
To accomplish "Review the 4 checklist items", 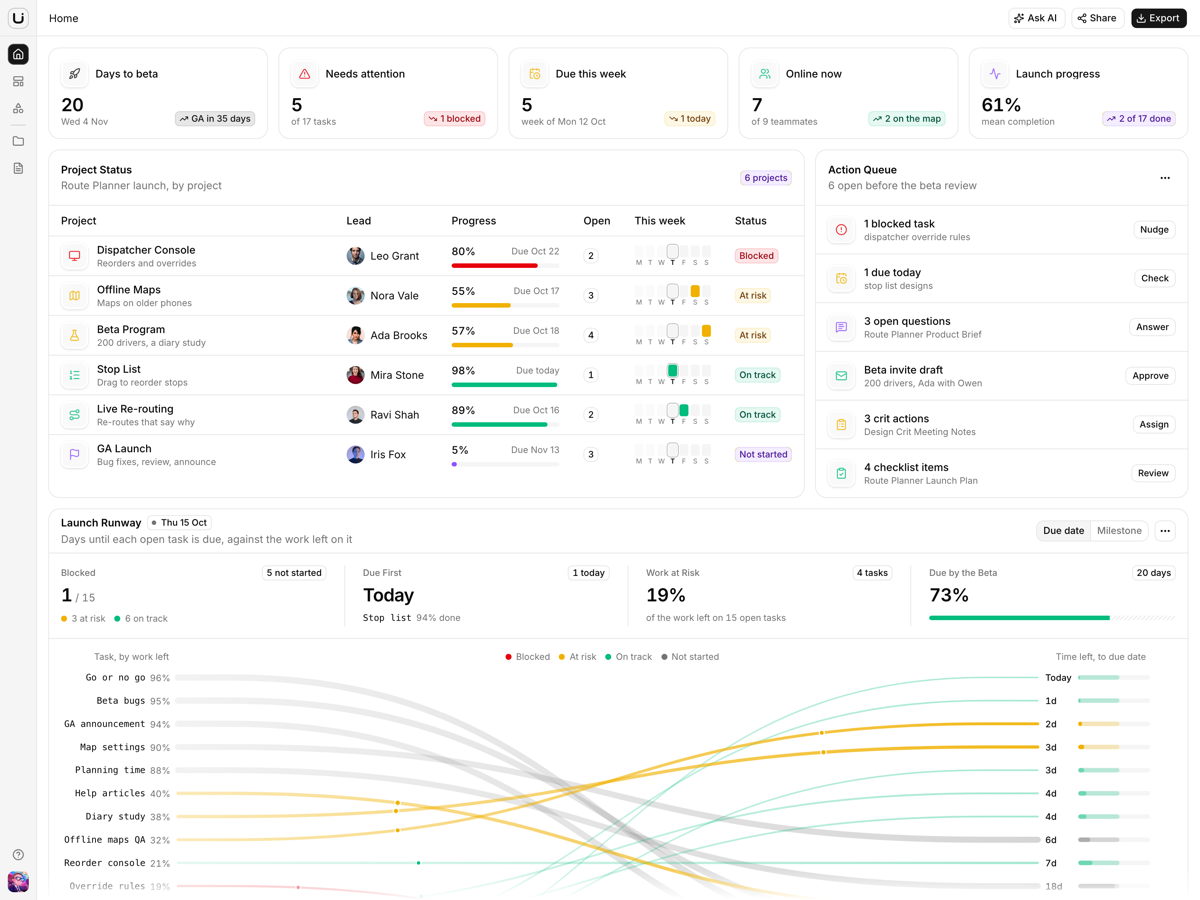I will (1153, 473).
